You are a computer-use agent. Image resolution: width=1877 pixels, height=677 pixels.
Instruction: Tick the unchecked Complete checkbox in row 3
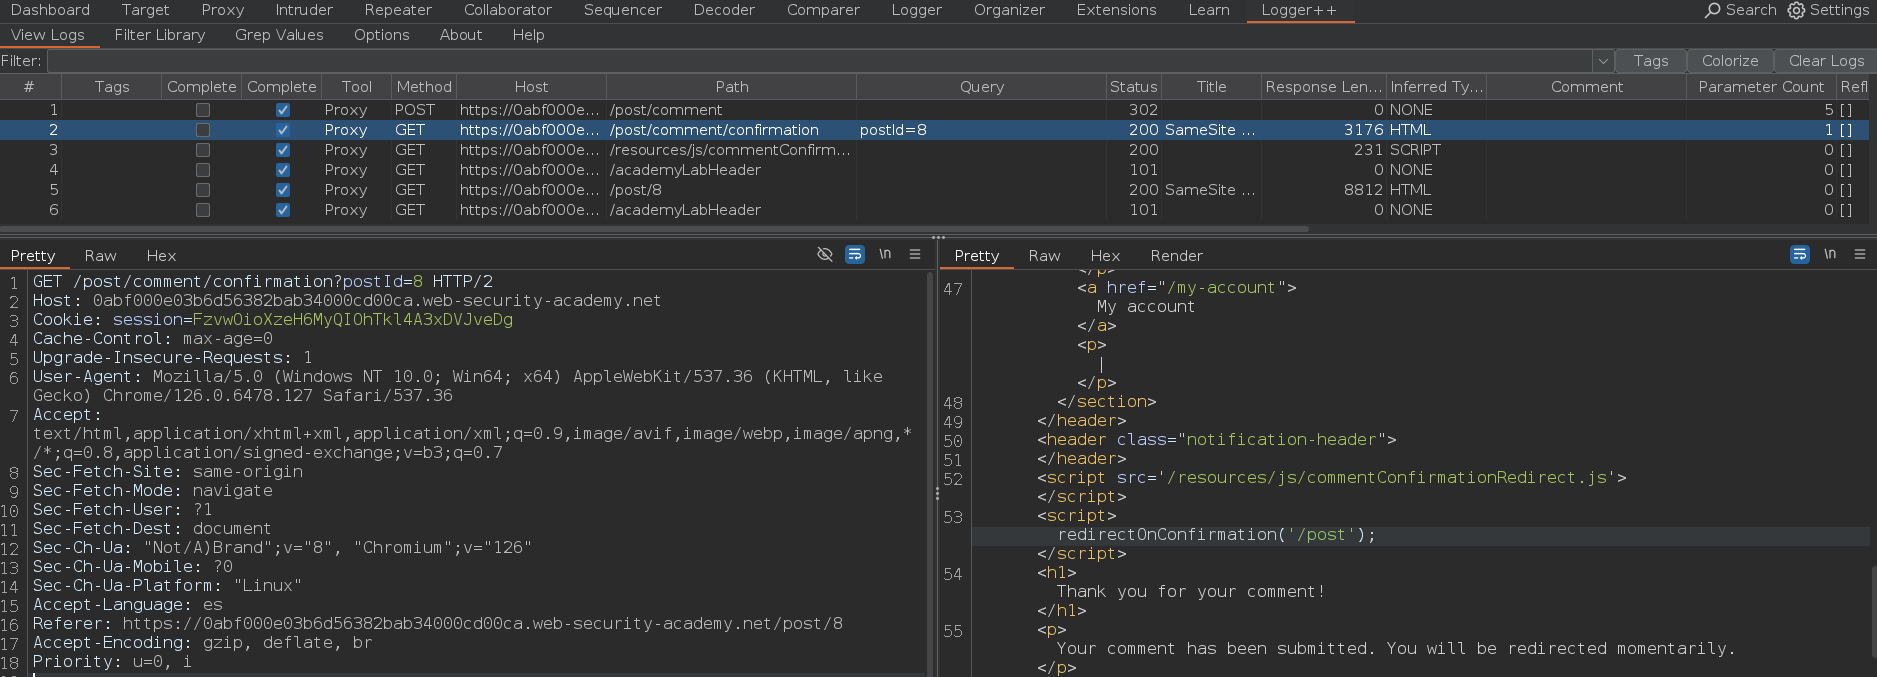click(x=203, y=150)
